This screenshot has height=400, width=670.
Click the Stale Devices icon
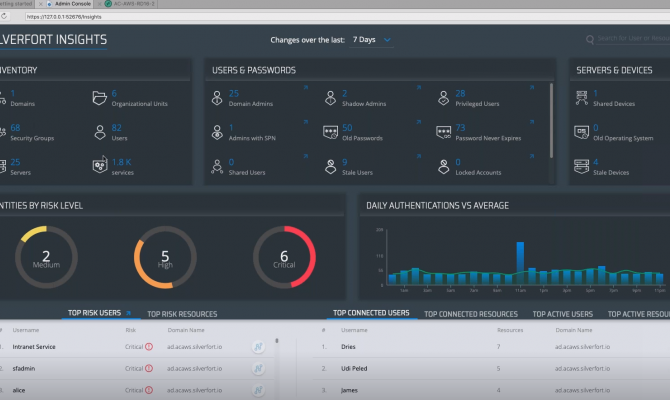click(582, 167)
